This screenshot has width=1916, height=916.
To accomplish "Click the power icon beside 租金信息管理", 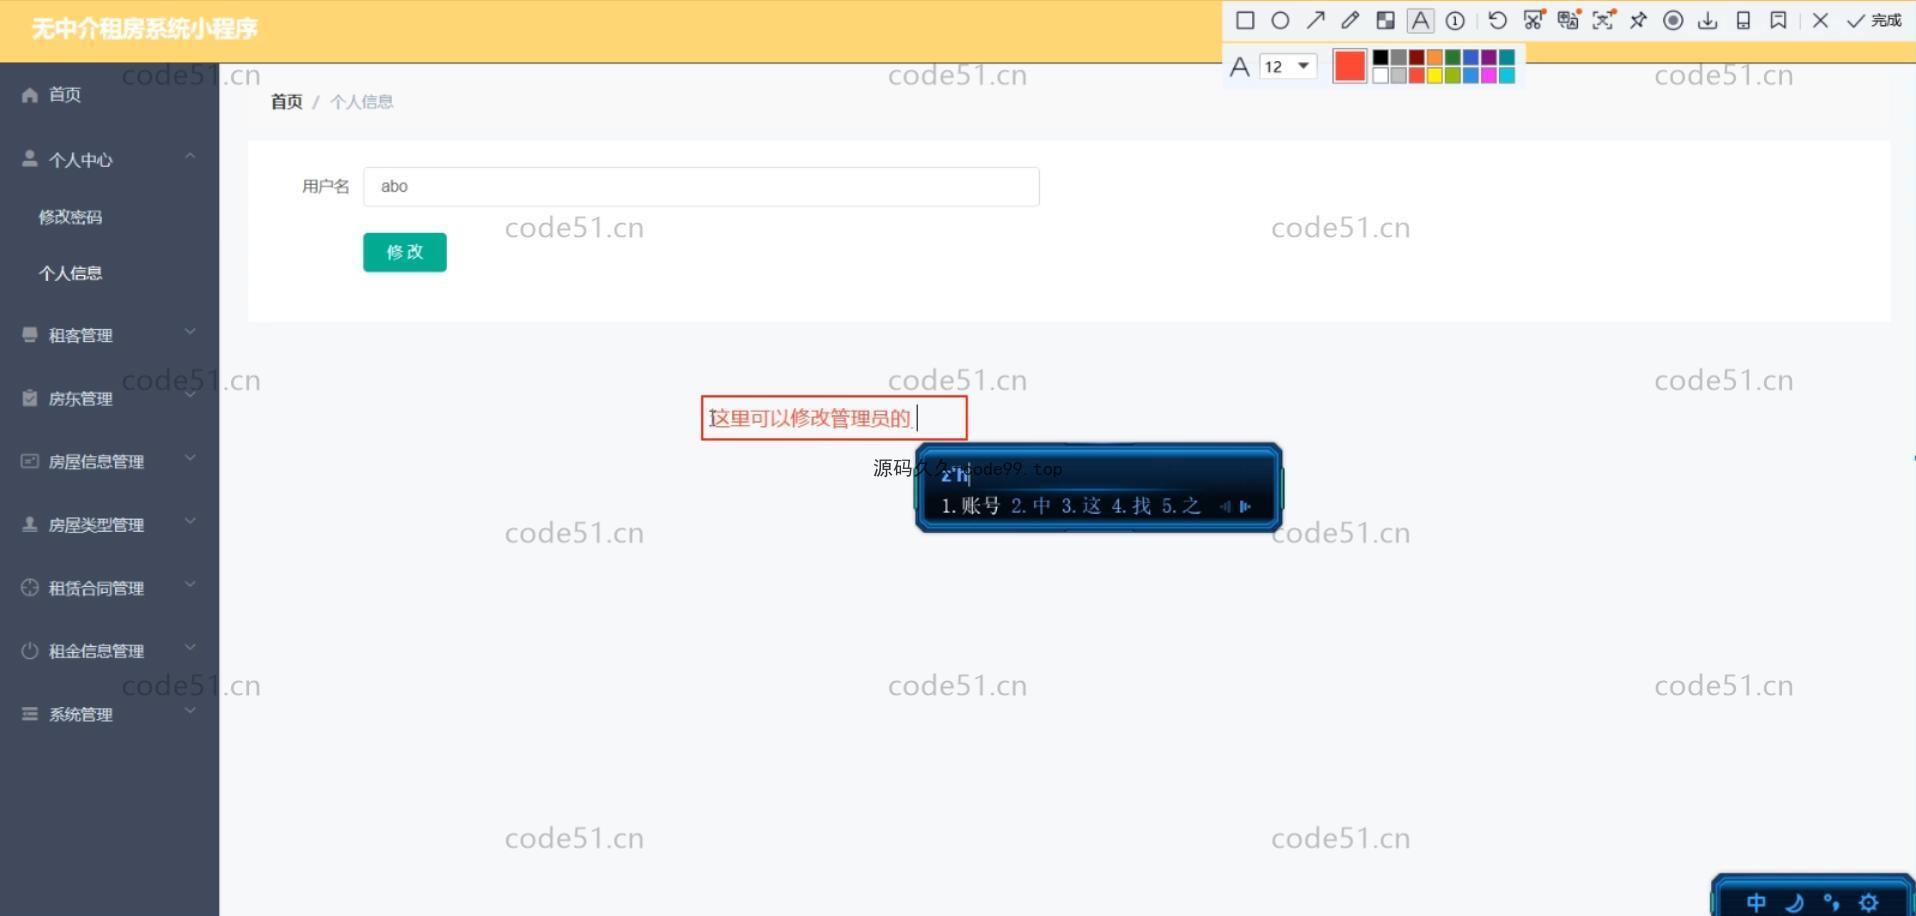I will [30, 650].
